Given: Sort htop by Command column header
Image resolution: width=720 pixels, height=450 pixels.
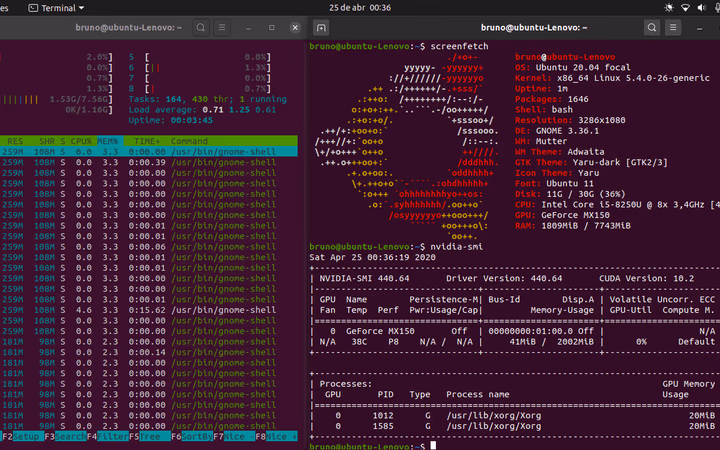Looking at the screenshot, I should 189,141.
